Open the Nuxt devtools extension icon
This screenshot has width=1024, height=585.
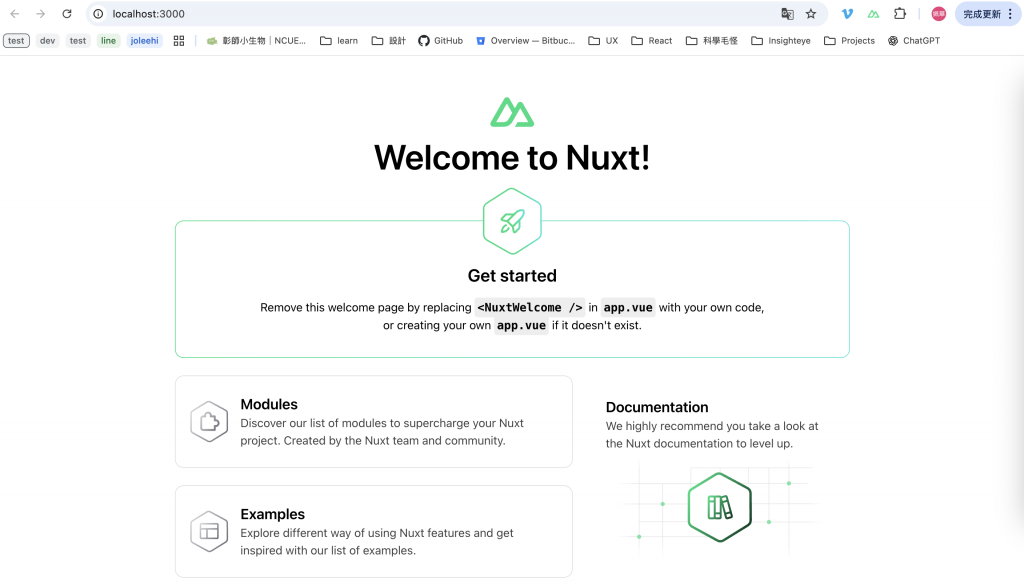873,14
